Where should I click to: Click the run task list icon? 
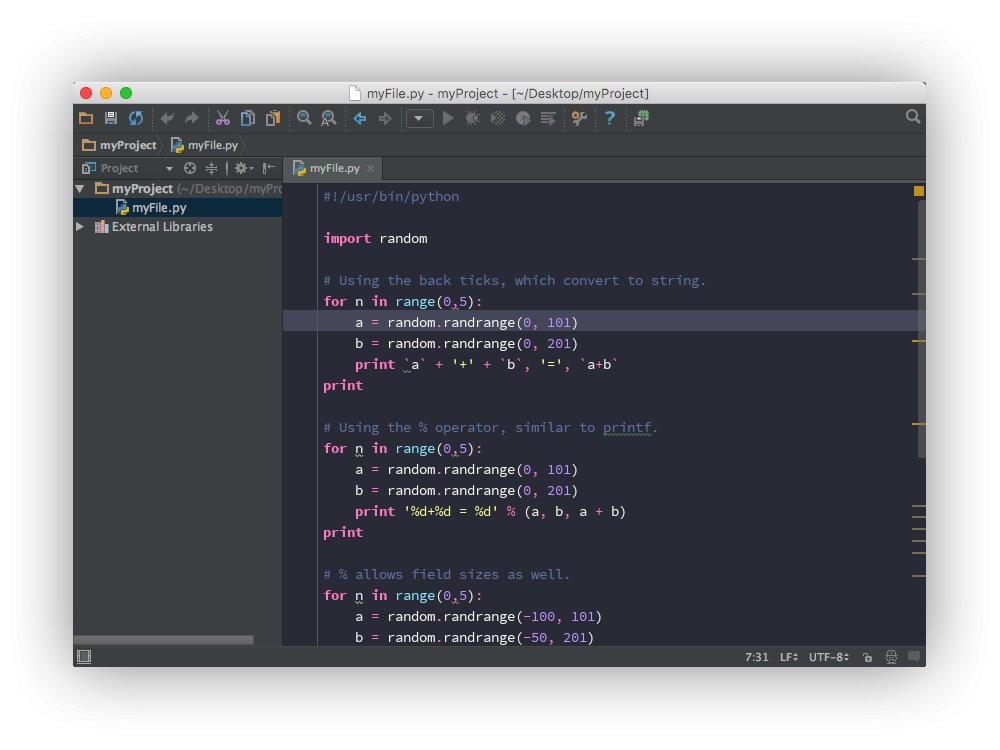pyautogui.click(x=548, y=119)
